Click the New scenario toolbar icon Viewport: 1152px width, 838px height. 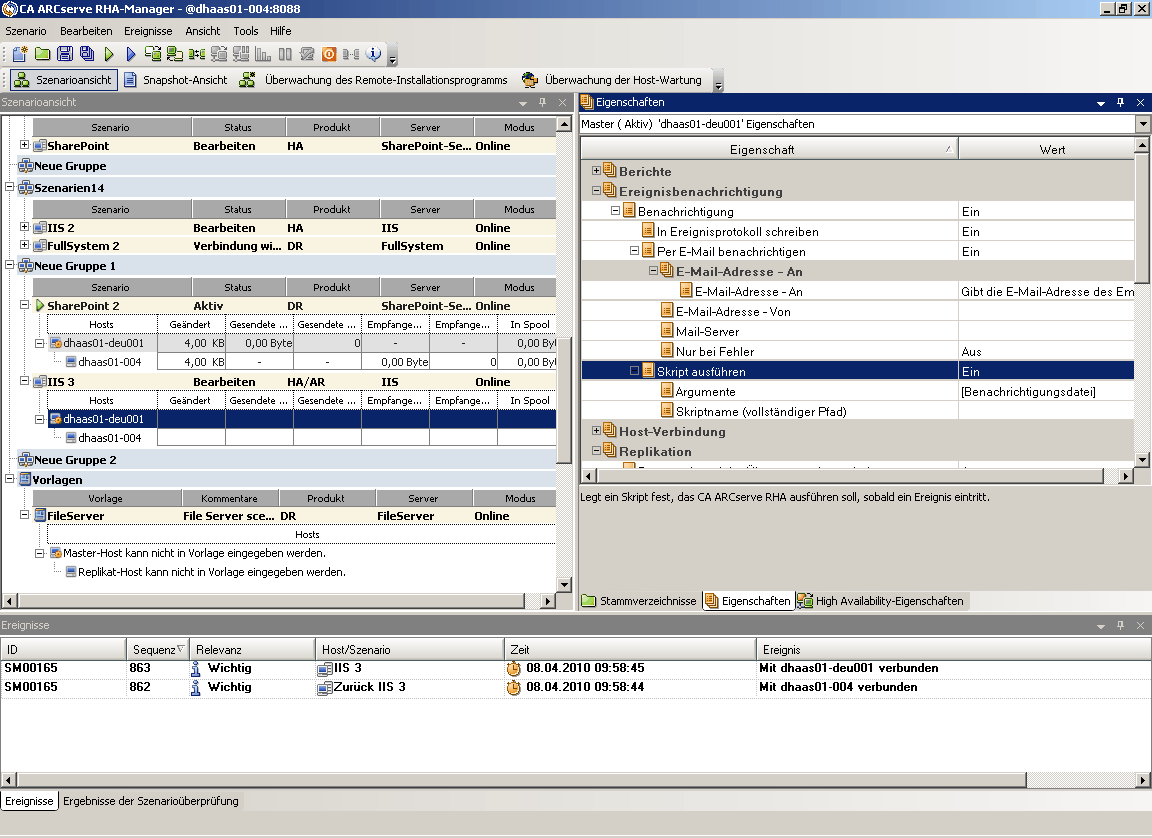(x=19, y=54)
